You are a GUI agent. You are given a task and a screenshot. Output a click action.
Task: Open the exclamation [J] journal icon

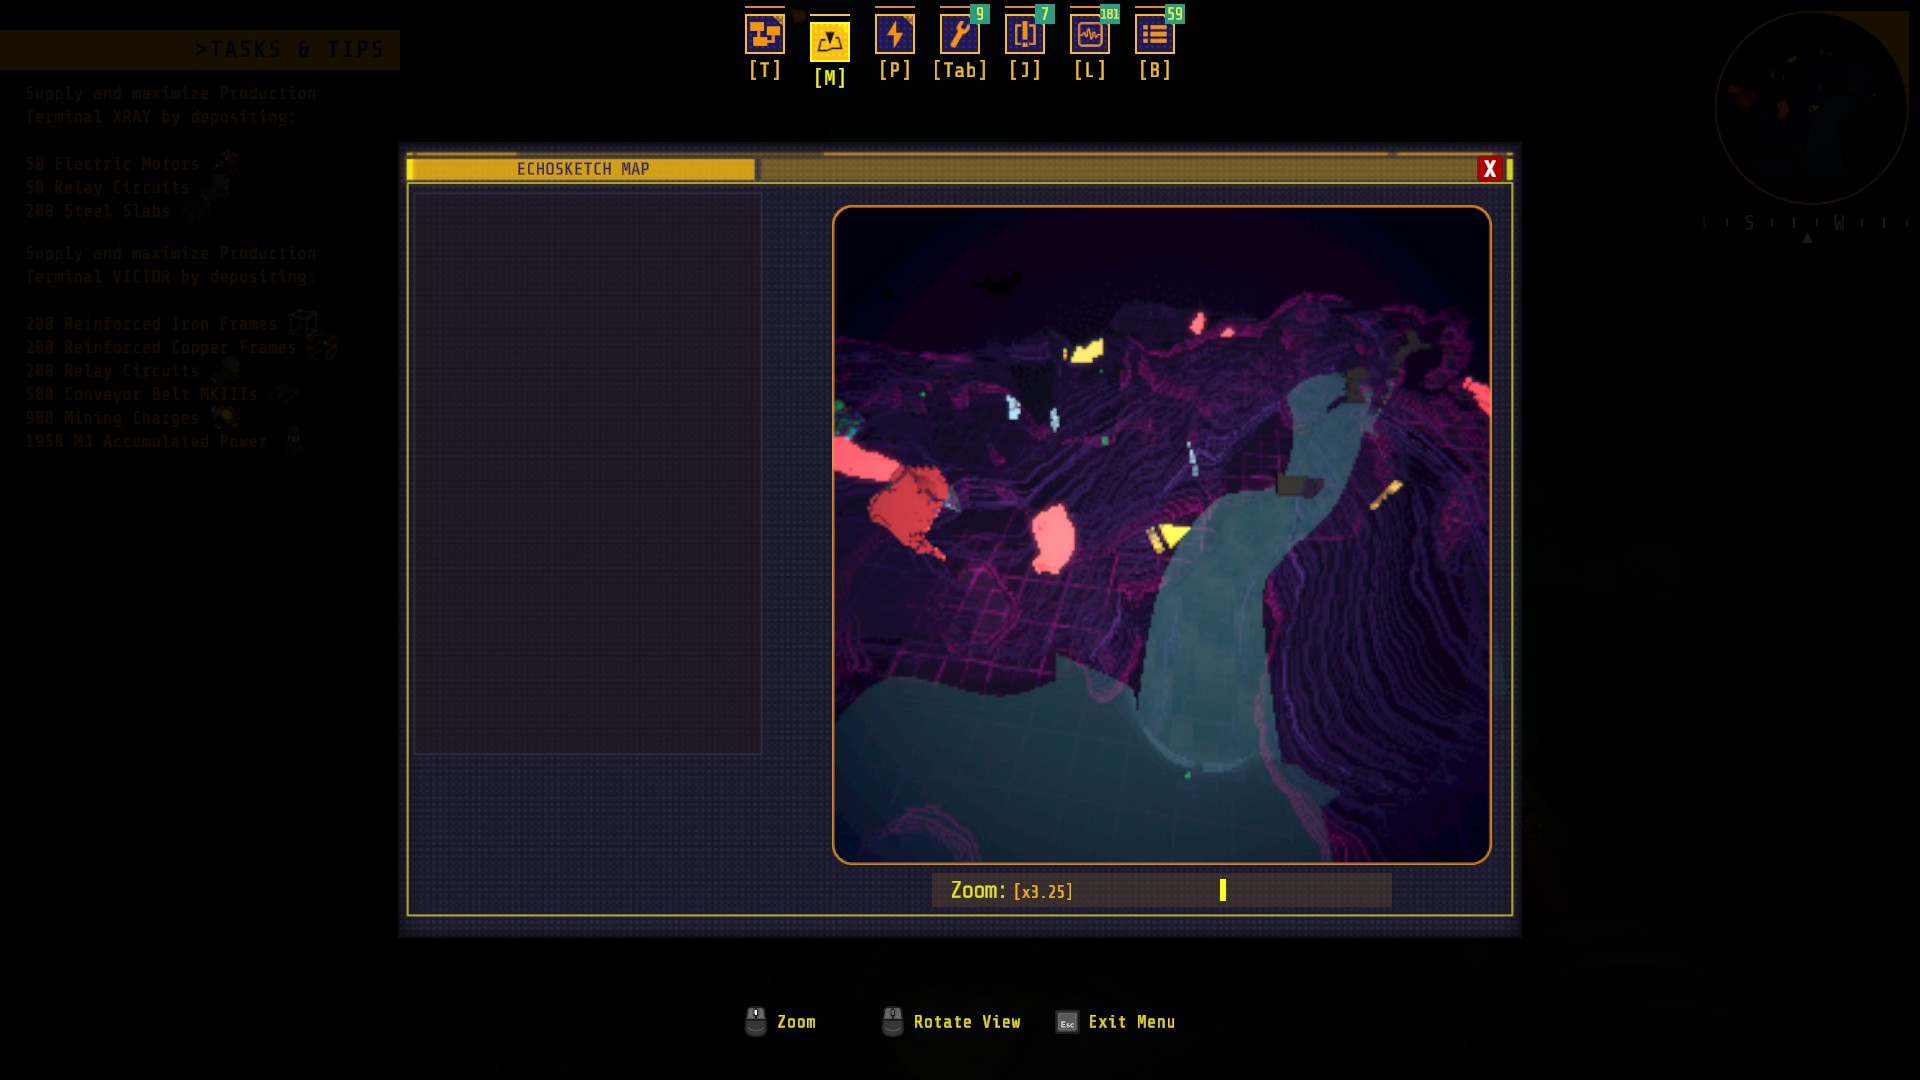point(1024,35)
